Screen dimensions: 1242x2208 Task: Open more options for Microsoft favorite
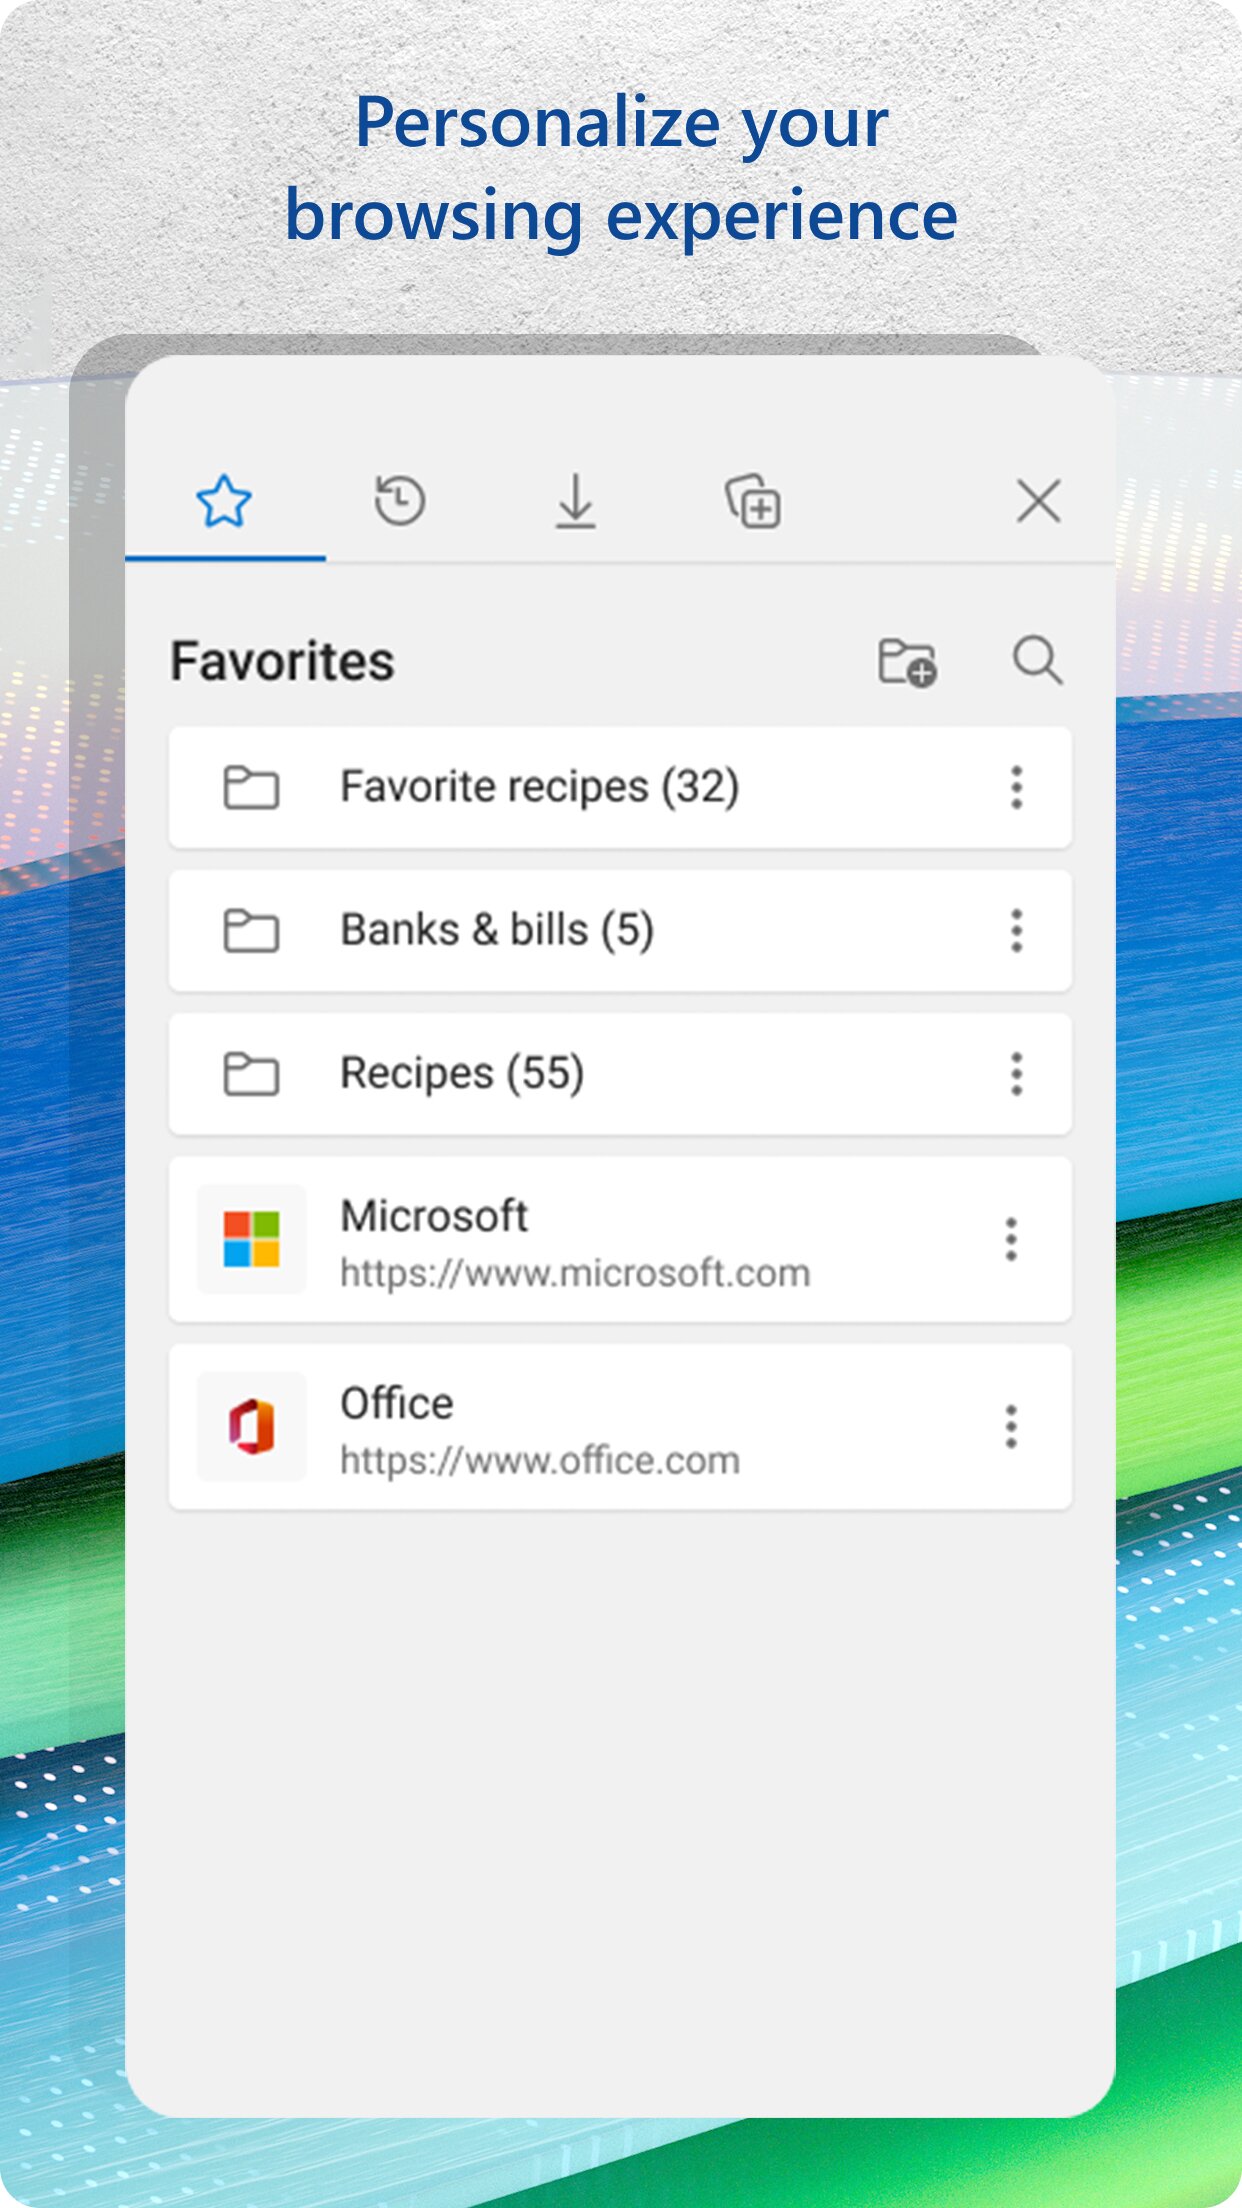coord(1012,1240)
